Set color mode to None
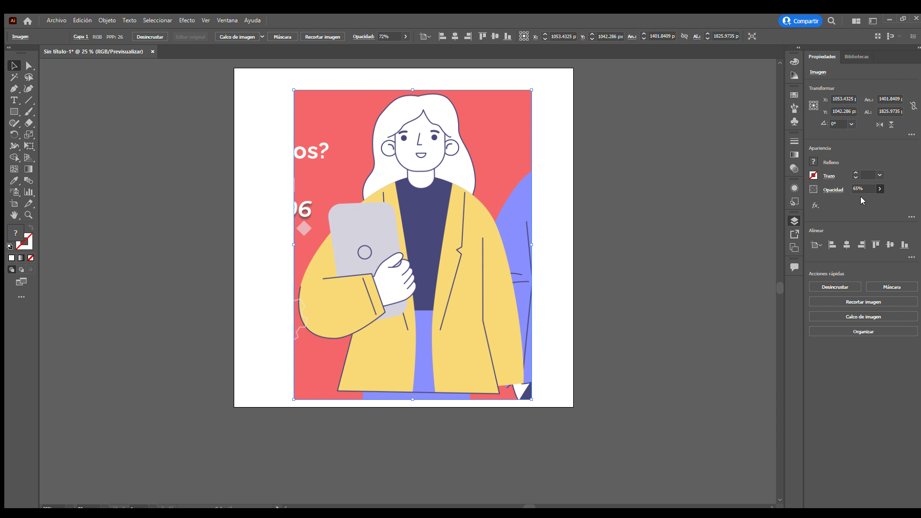This screenshot has width=921, height=518. (31, 258)
